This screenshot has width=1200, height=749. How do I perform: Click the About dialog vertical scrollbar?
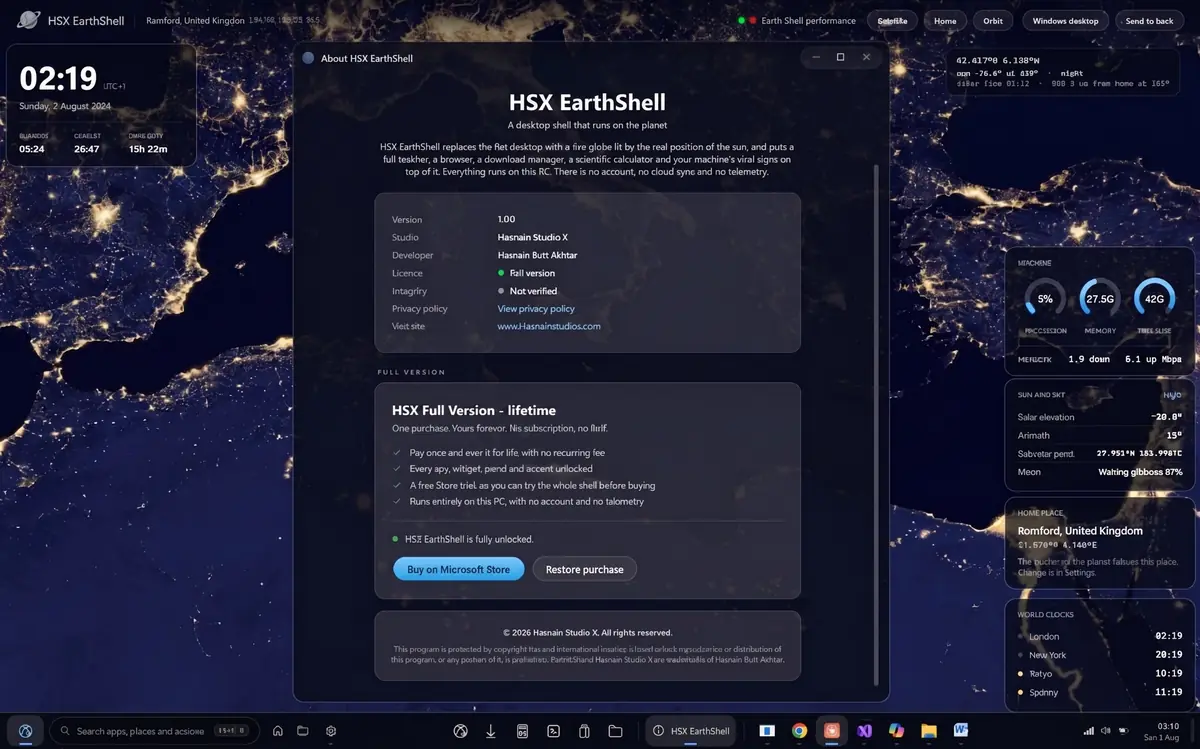(x=877, y=425)
